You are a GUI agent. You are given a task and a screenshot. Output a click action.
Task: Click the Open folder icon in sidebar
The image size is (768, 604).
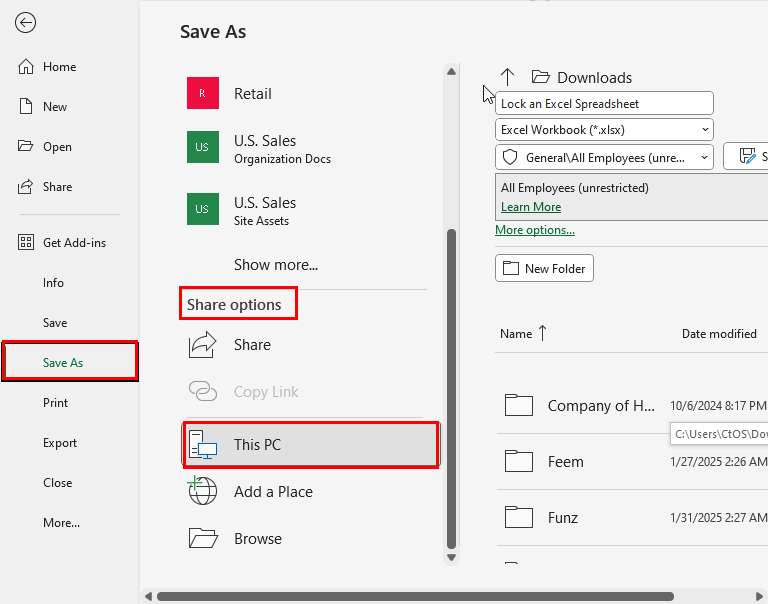pos(25,146)
